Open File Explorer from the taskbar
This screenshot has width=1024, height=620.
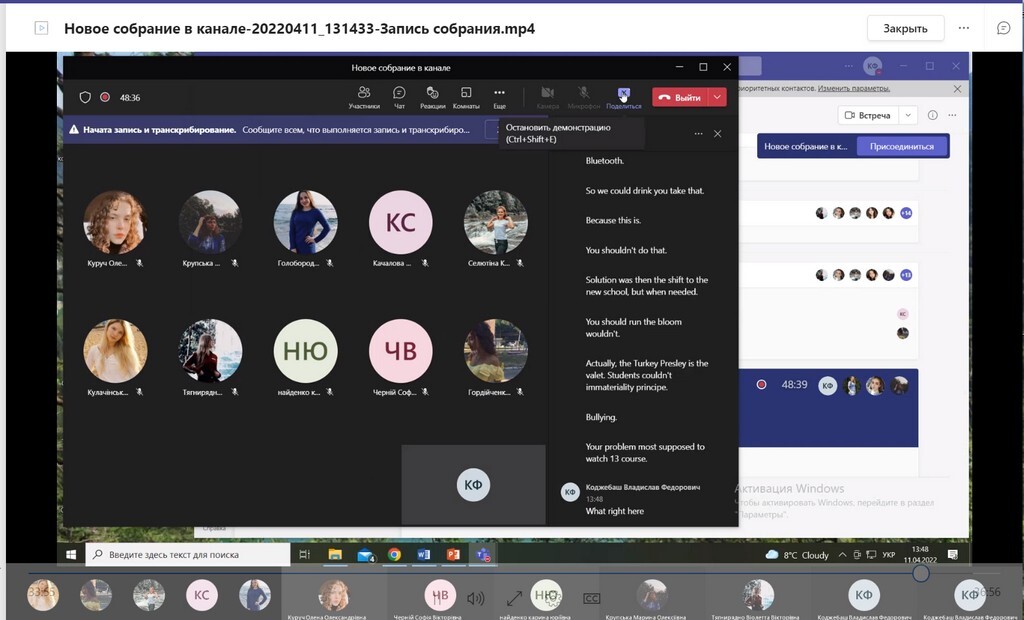point(335,554)
